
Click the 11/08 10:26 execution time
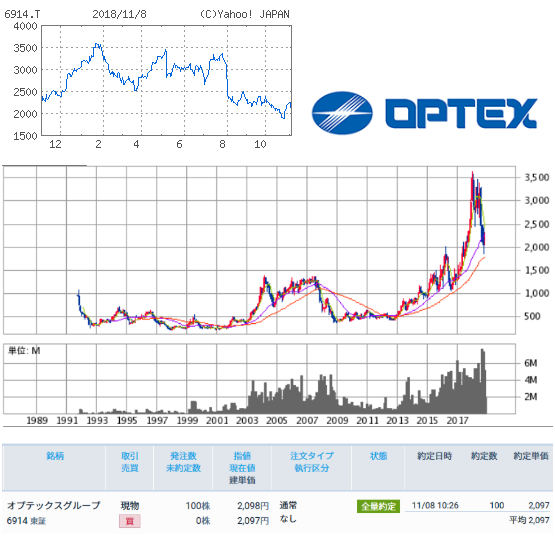click(435, 506)
